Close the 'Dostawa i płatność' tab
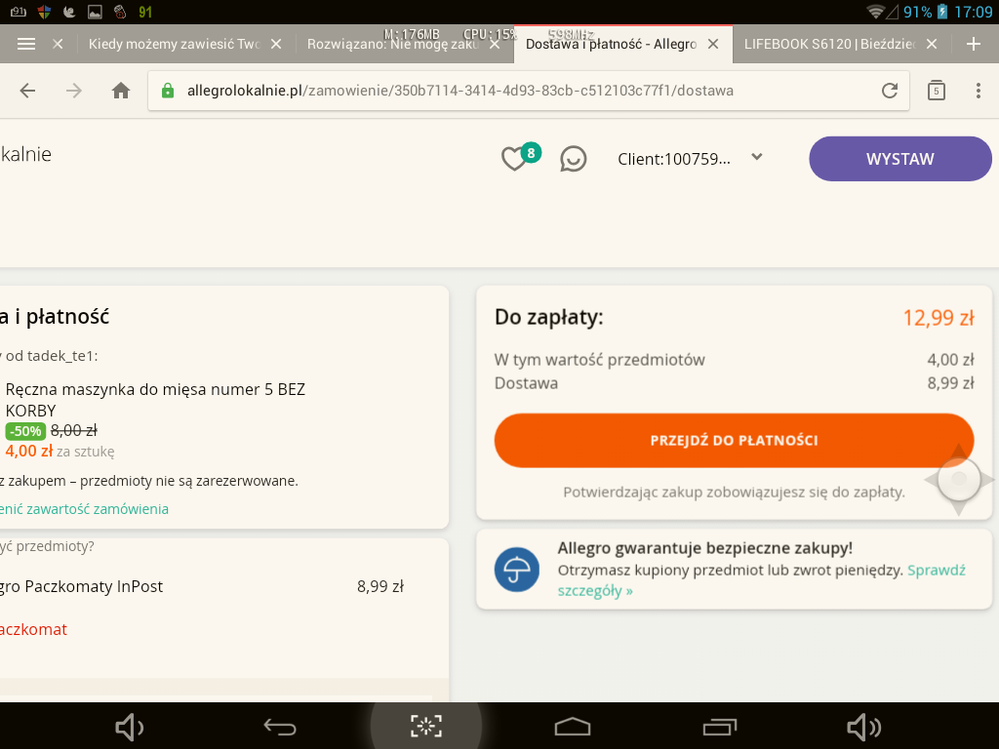The width and height of the screenshot is (999, 749). click(713, 44)
